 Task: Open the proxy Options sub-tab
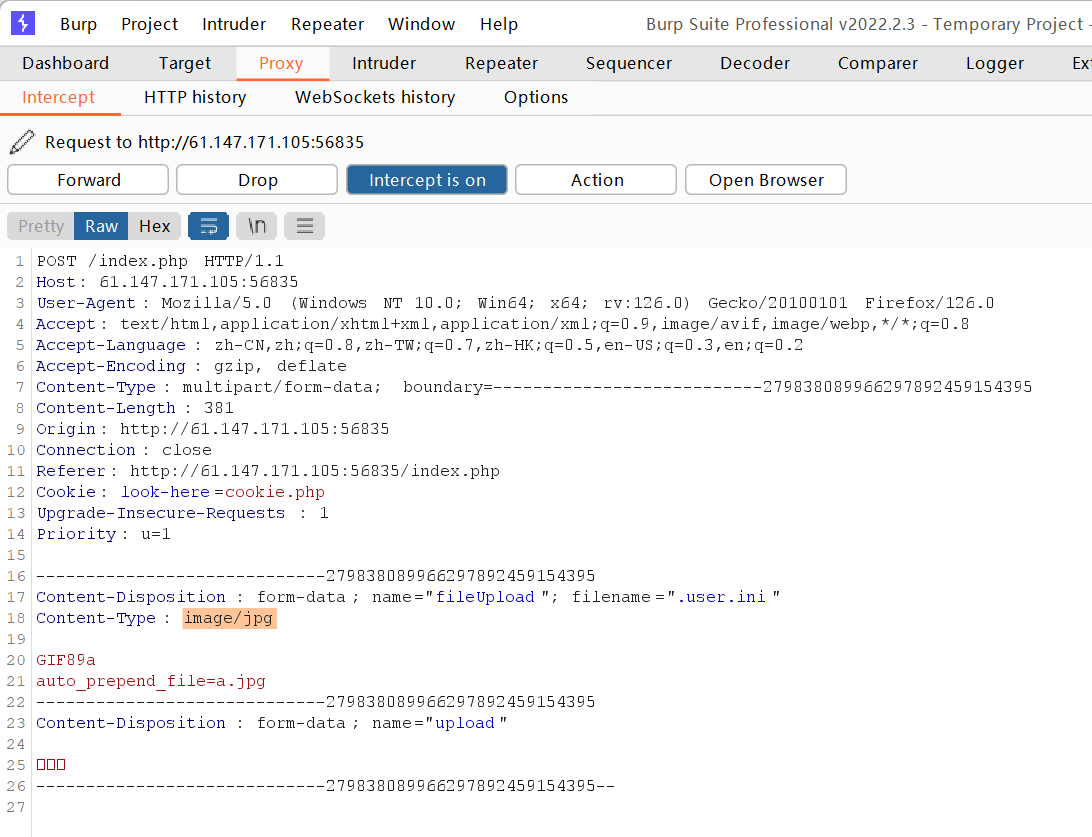click(x=536, y=97)
